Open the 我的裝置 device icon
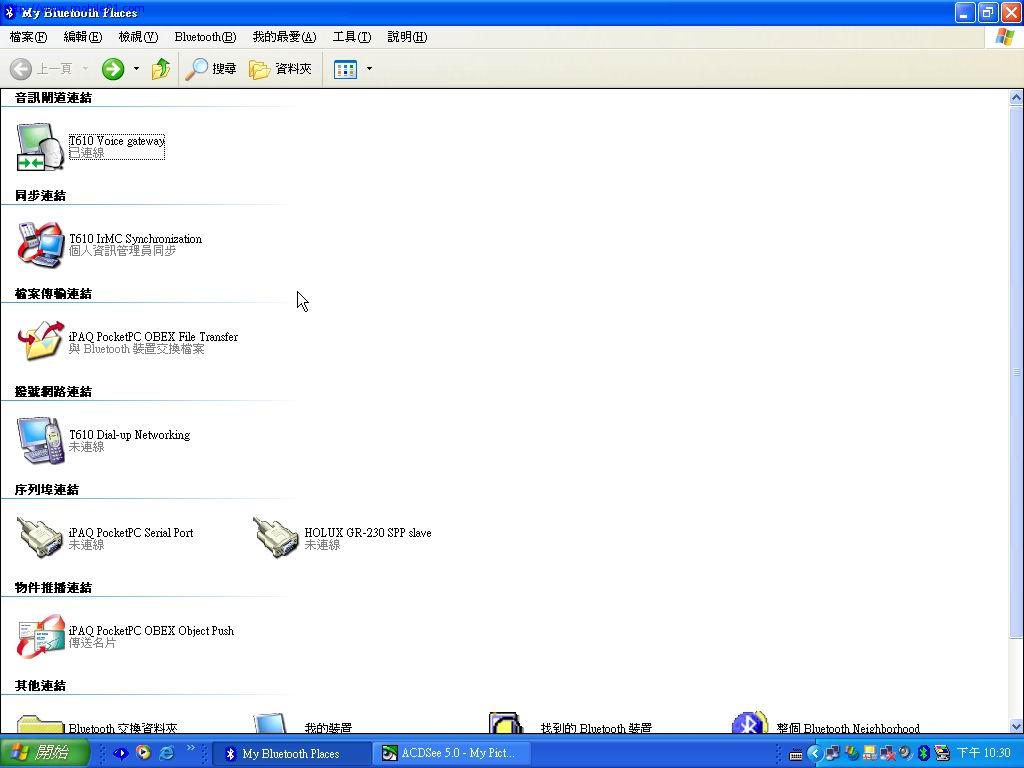This screenshot has height=768, width=1024. pos(271,723)
